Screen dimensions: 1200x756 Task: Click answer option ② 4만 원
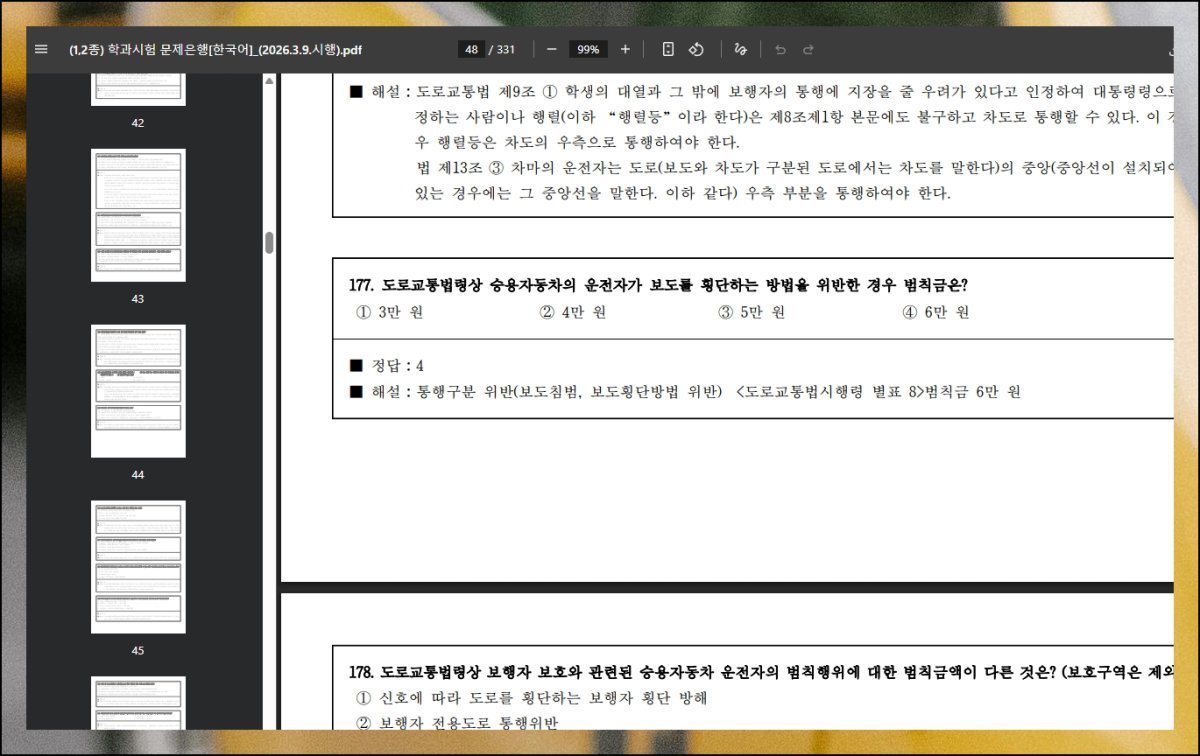coord(573,312)
